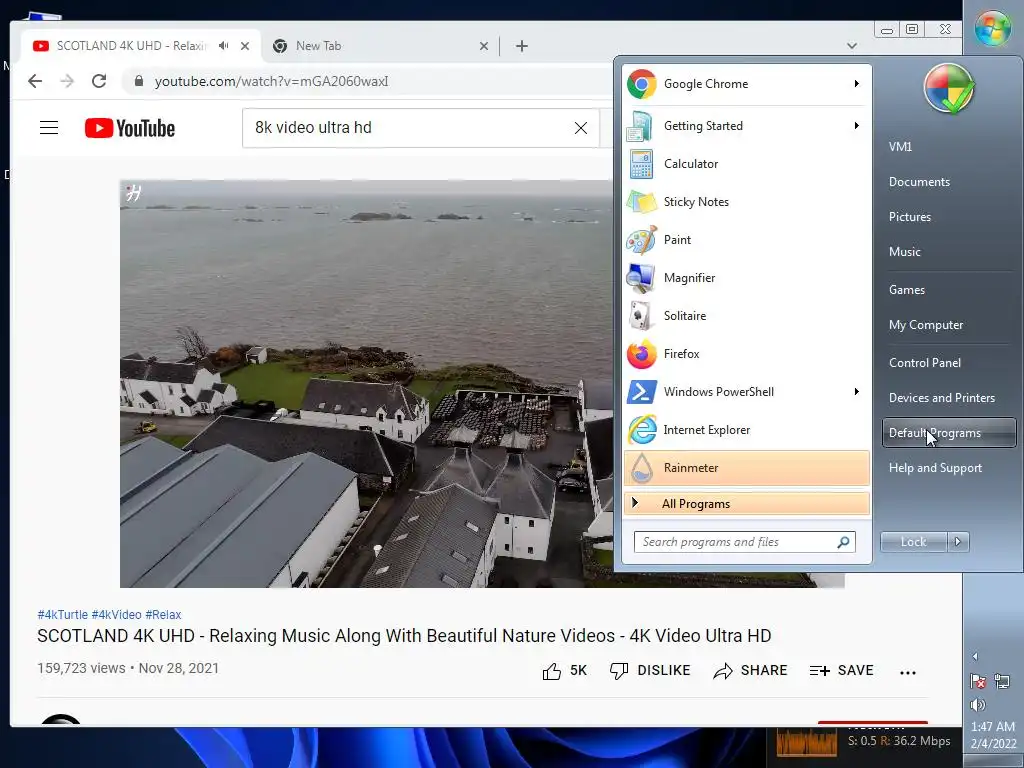Launch Firefox from the Start menu
The height and width of the screenshot is (768, 1024).
[746, 354]
